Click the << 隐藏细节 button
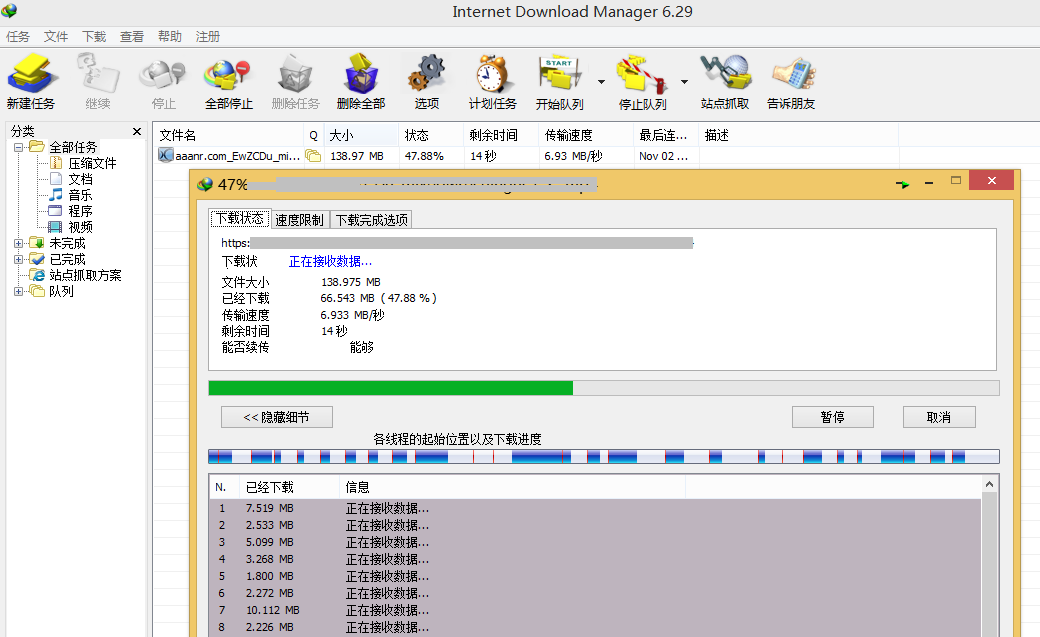The height and width of the screenshot is (637, 1040). click(x=277, y=417)
